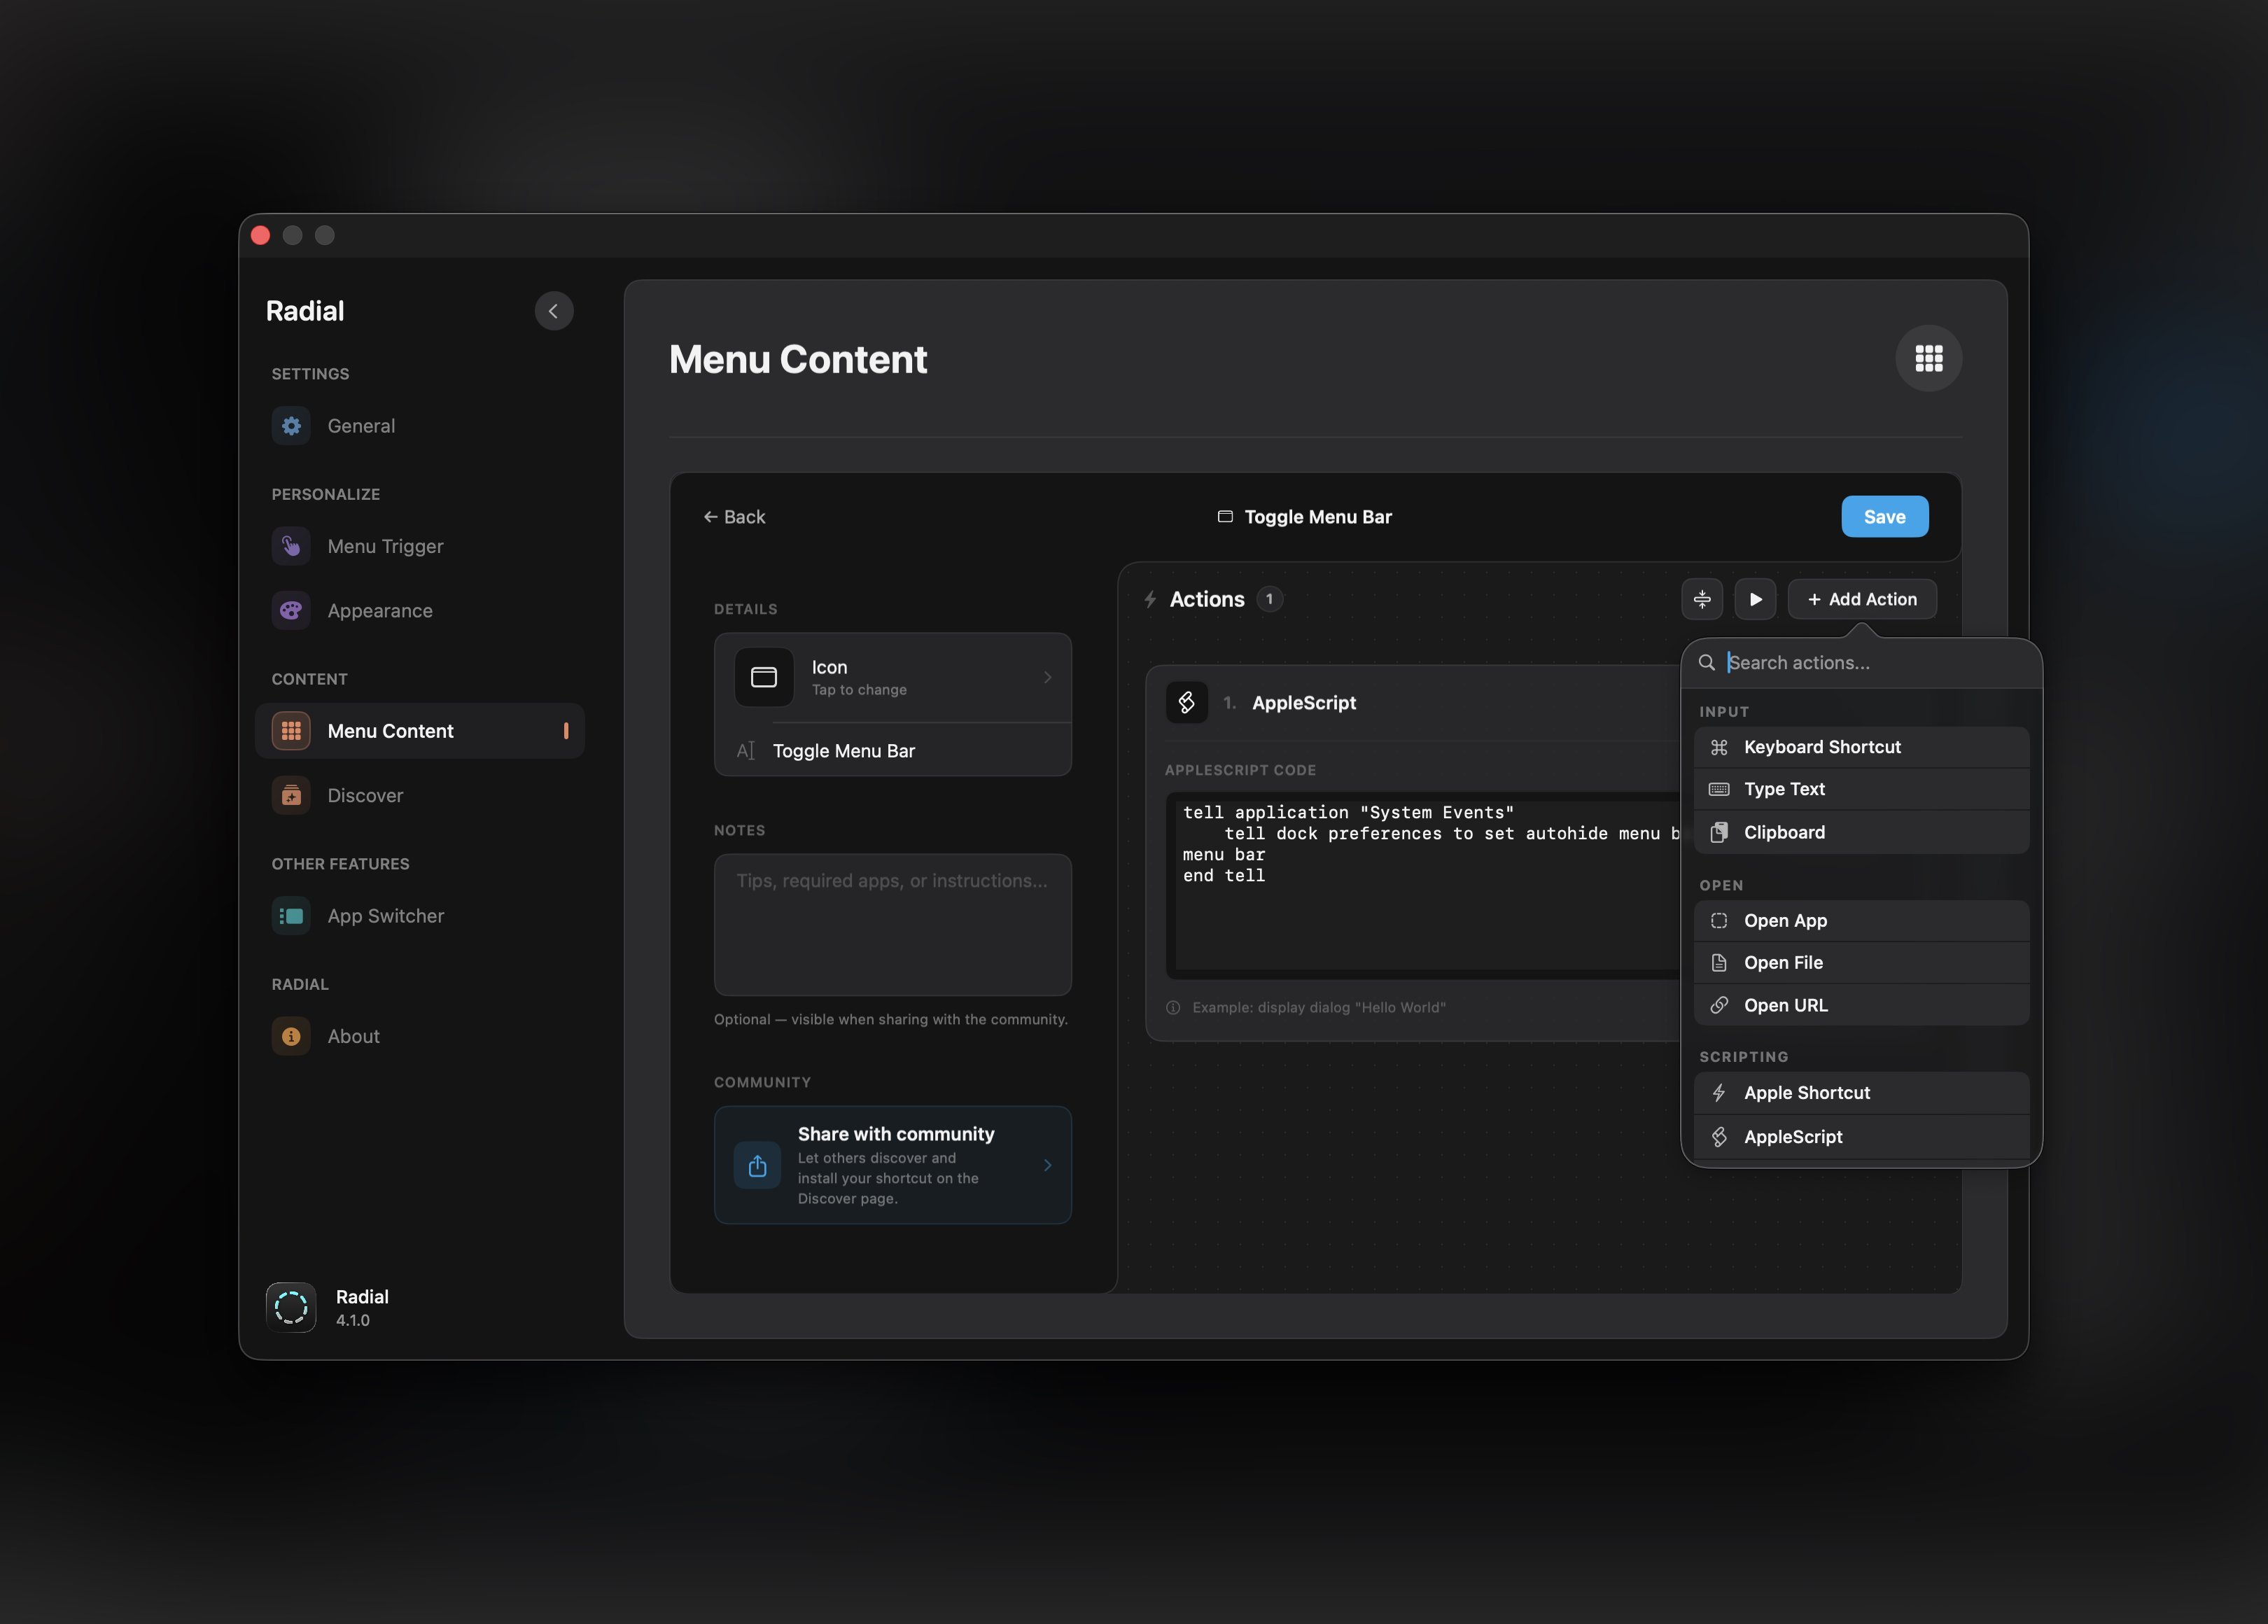Image resolution: width=2268 pixels, height=1624 pixels.
Task: Go Back to the shortcuts list
Action: (x=734, y=516)
